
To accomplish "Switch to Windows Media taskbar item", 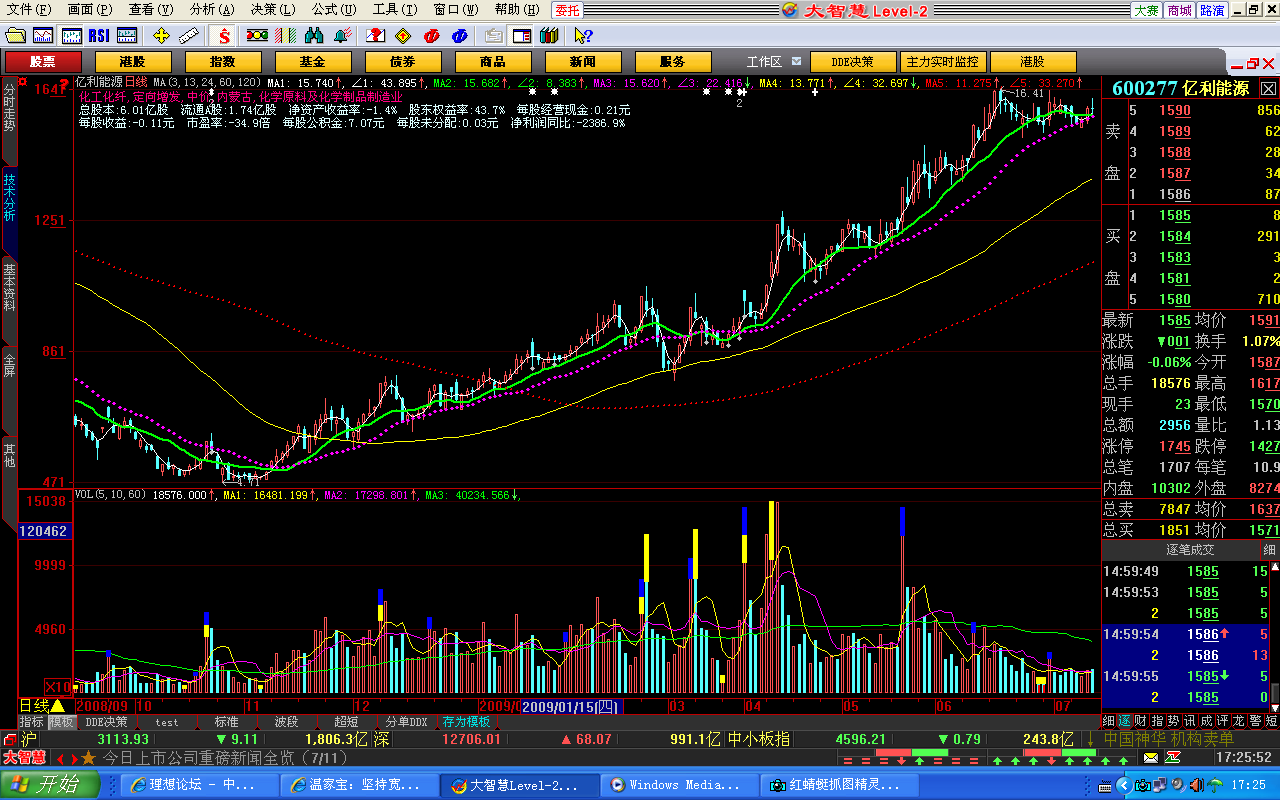I will 681,785.
